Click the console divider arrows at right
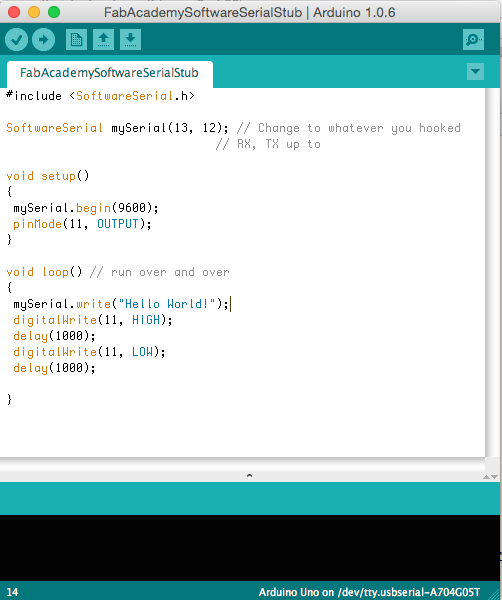This screenshot has width=502, height=600. [490, 477]
